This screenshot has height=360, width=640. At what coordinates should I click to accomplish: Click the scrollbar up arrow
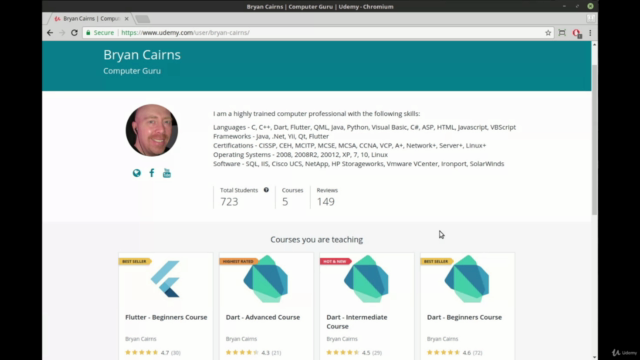coord(594,44)
